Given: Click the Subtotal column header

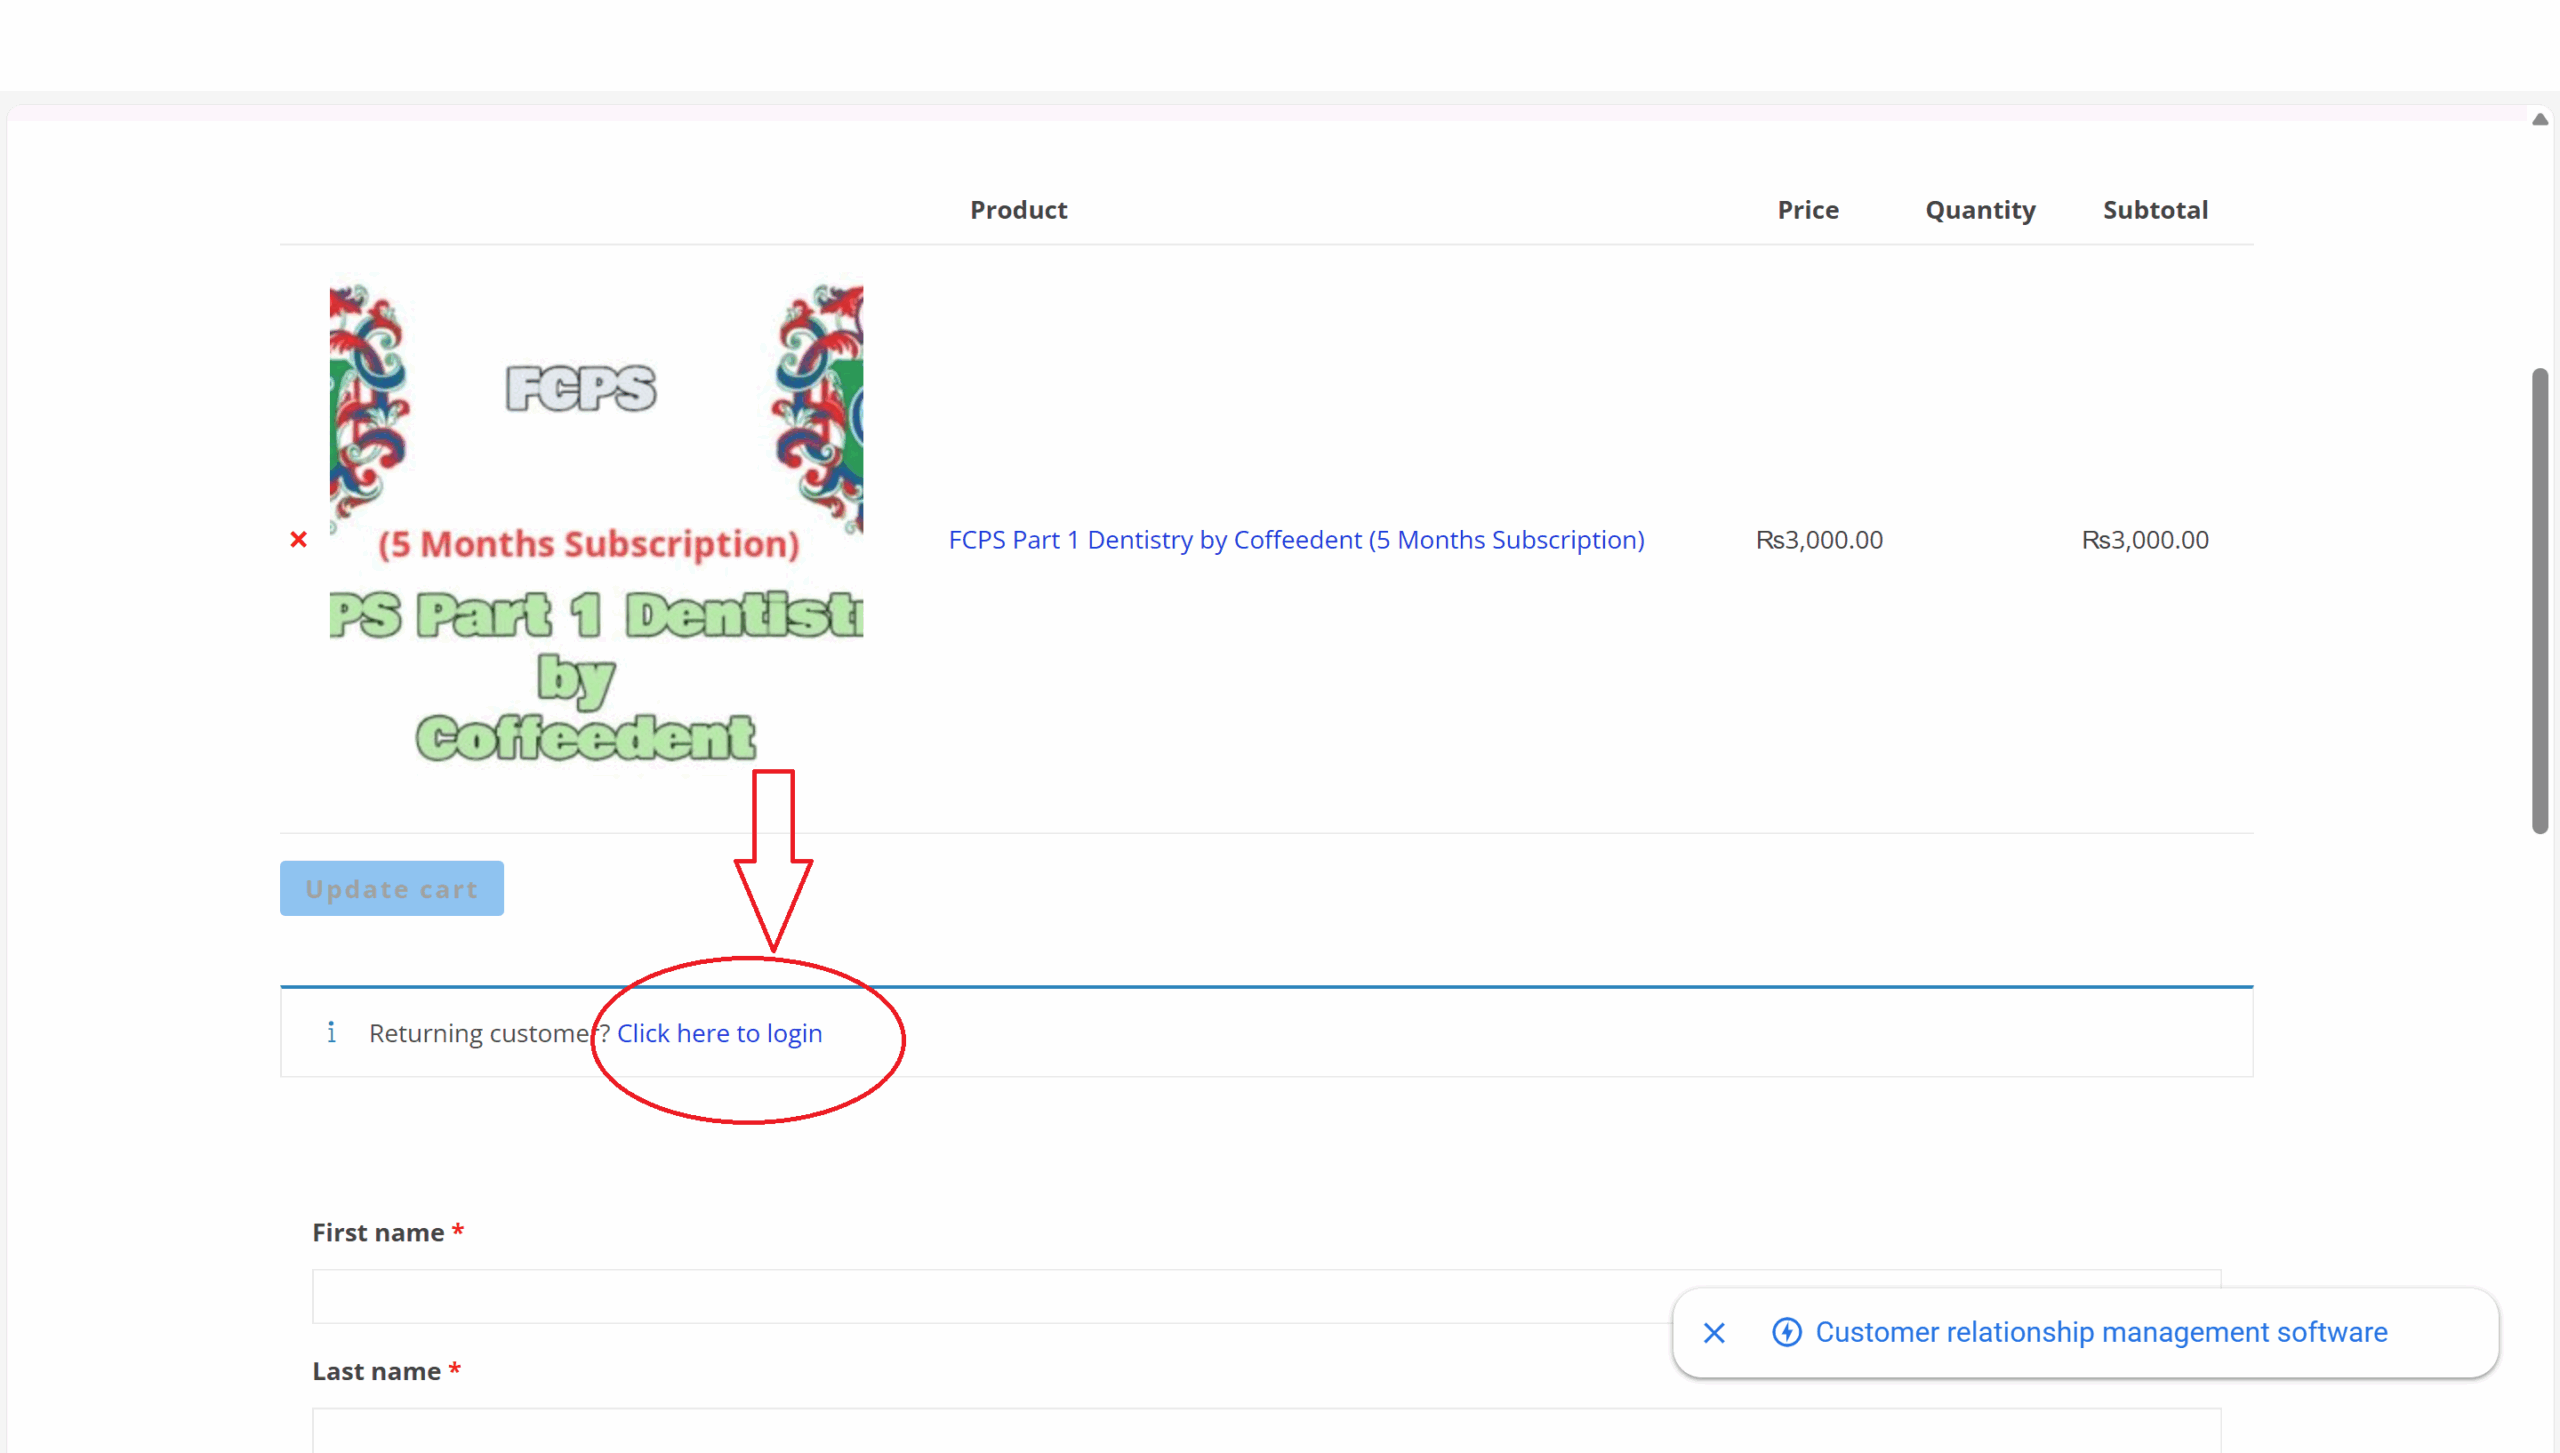Looking at the screenshot, I should click(x=2155, y=210).
